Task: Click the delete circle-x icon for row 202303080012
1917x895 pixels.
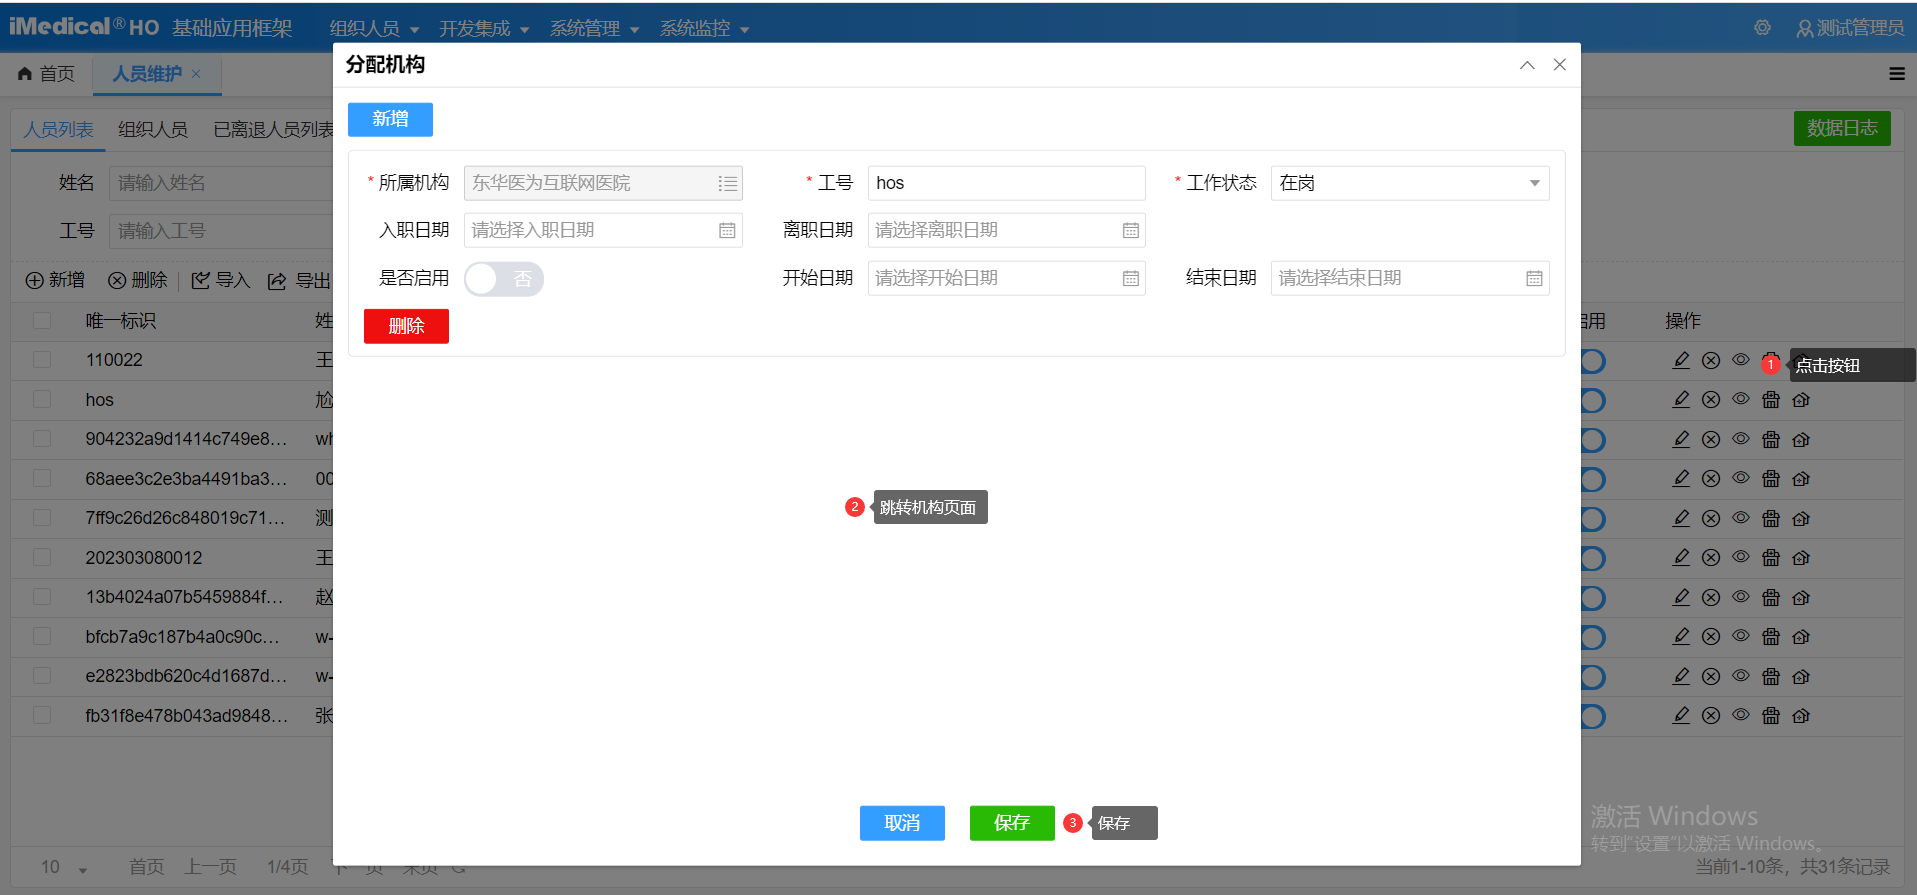Action: click(x=1711, y=558)
